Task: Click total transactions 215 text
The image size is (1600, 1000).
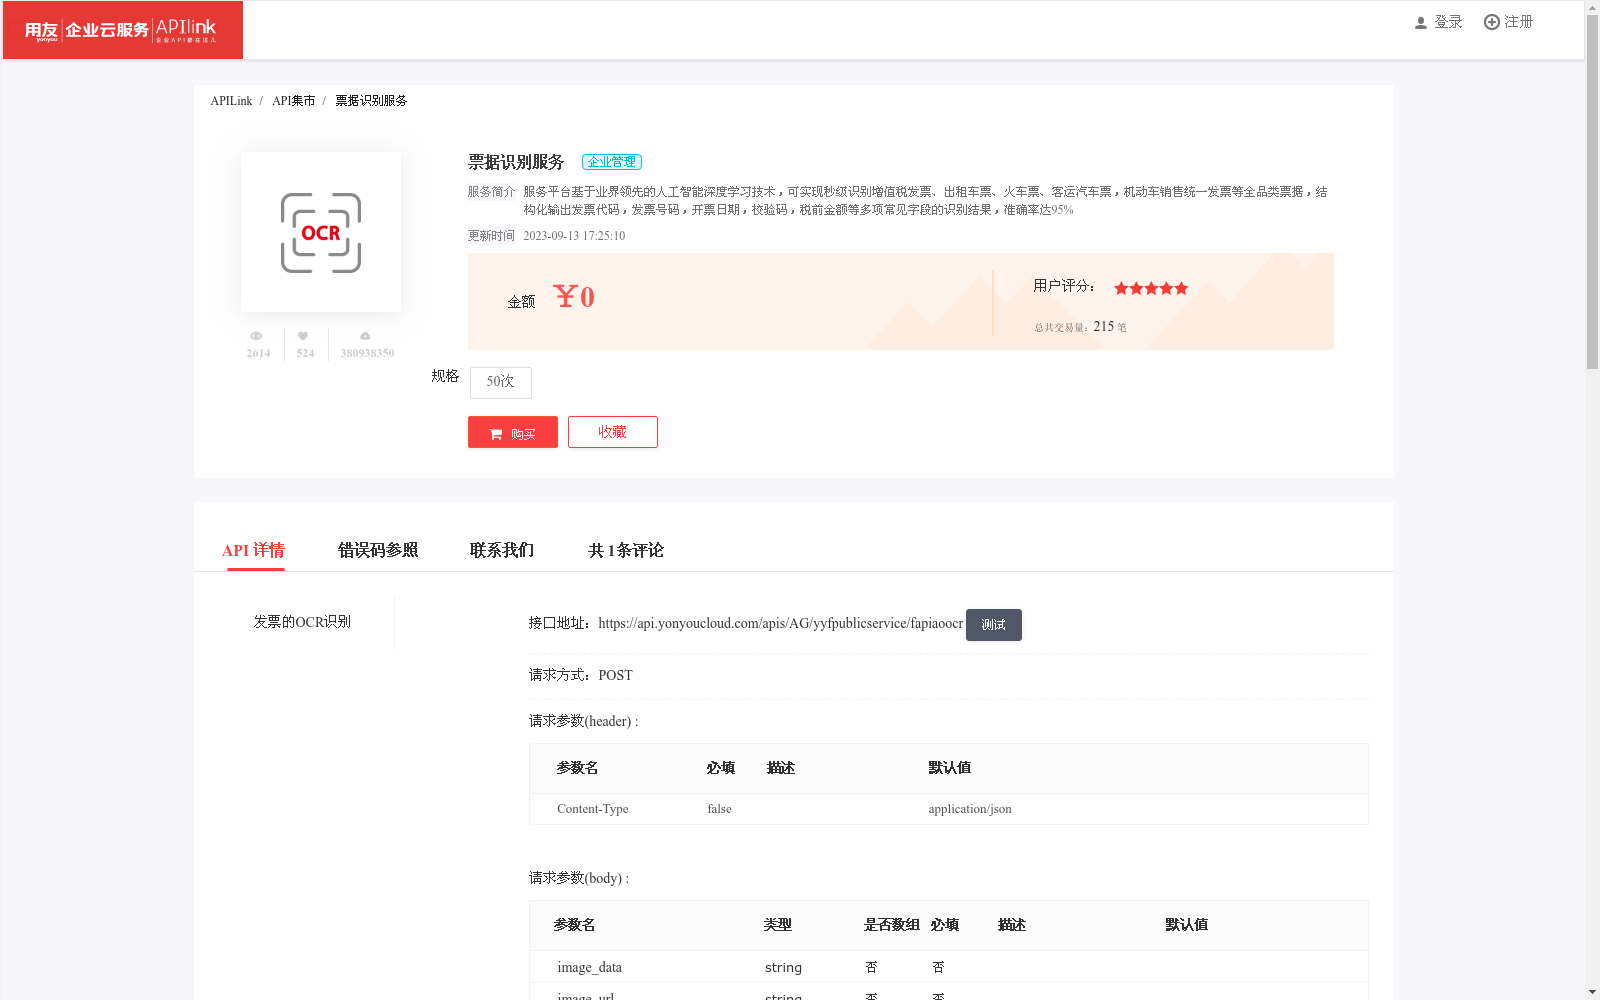Action: pyautogui.click(x=1080, y=327)
